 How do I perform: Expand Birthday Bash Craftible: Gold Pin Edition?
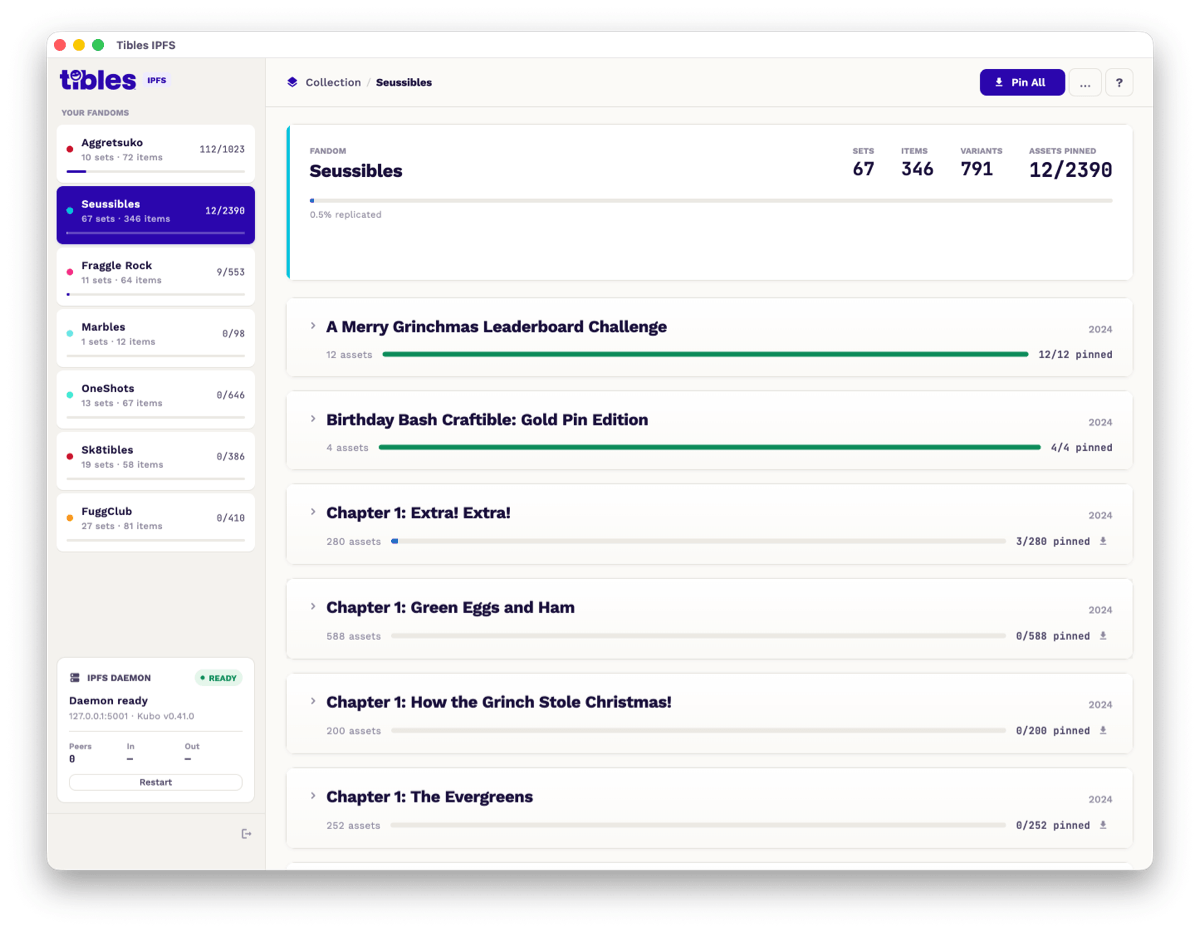[x=313, y=419]
